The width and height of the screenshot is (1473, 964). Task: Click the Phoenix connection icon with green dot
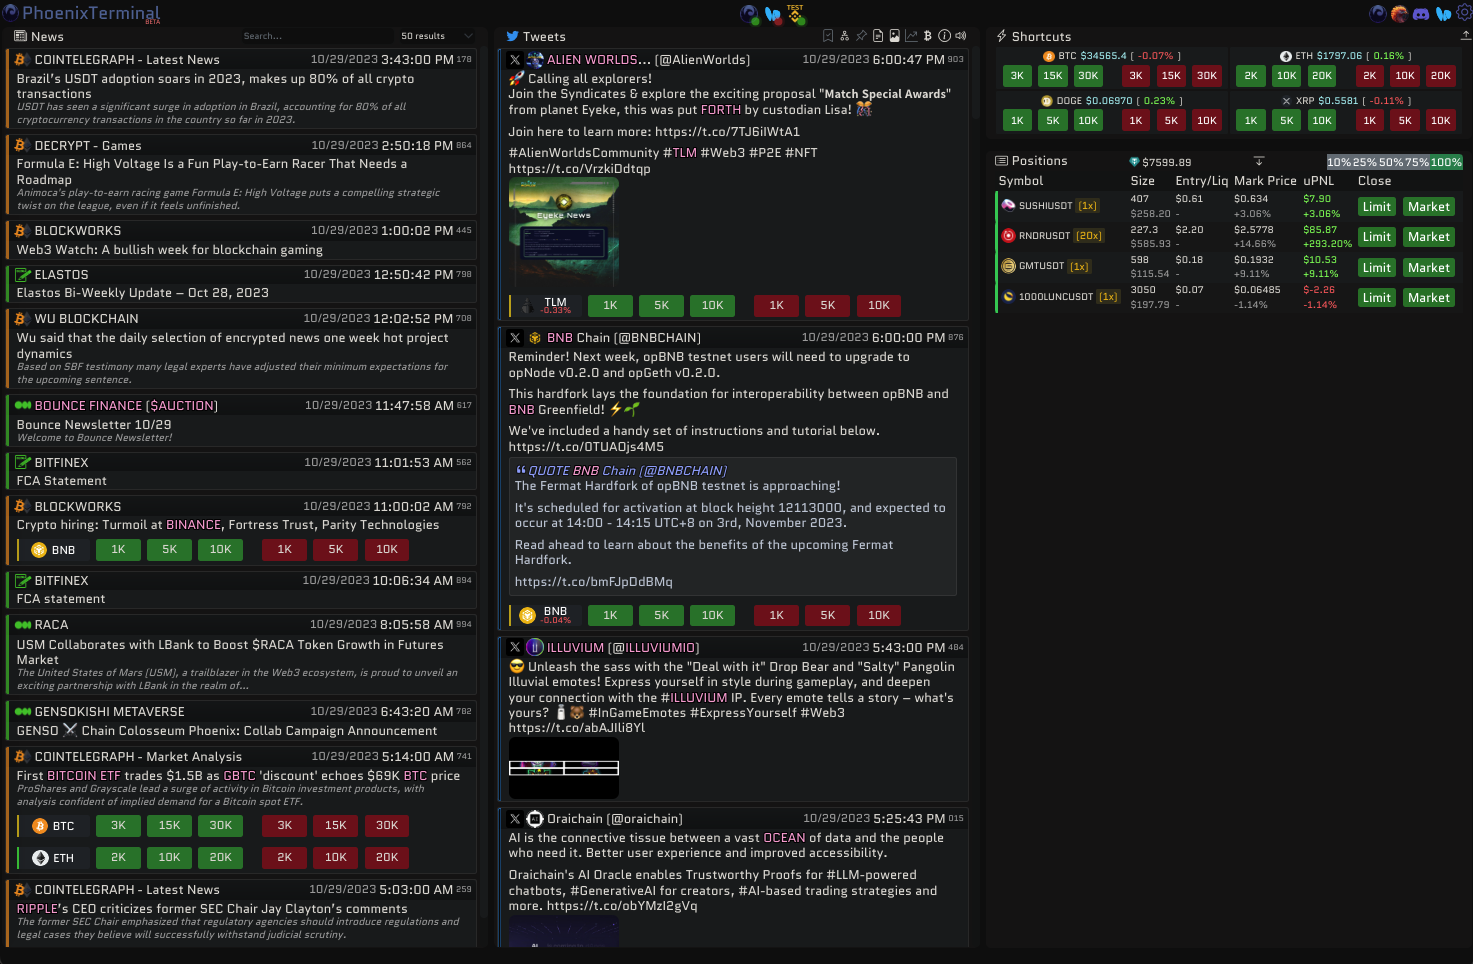749,14
